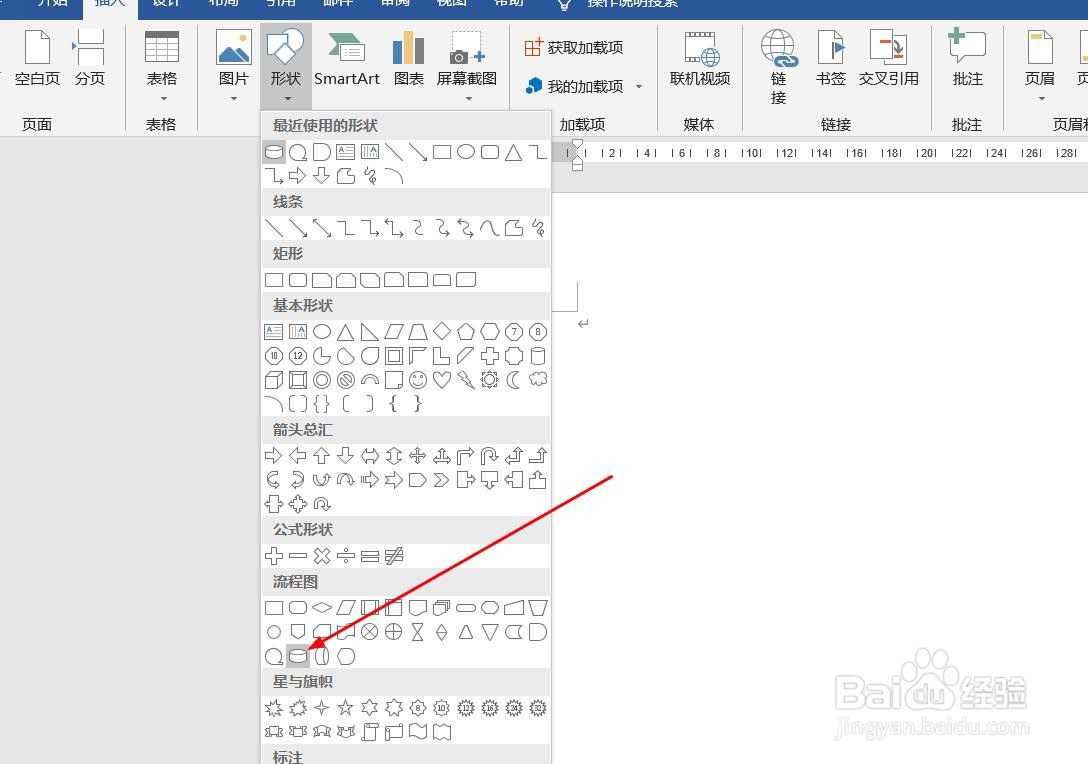
Task: Choose flowchart summing junction shape
Action: tap(370, 631)
